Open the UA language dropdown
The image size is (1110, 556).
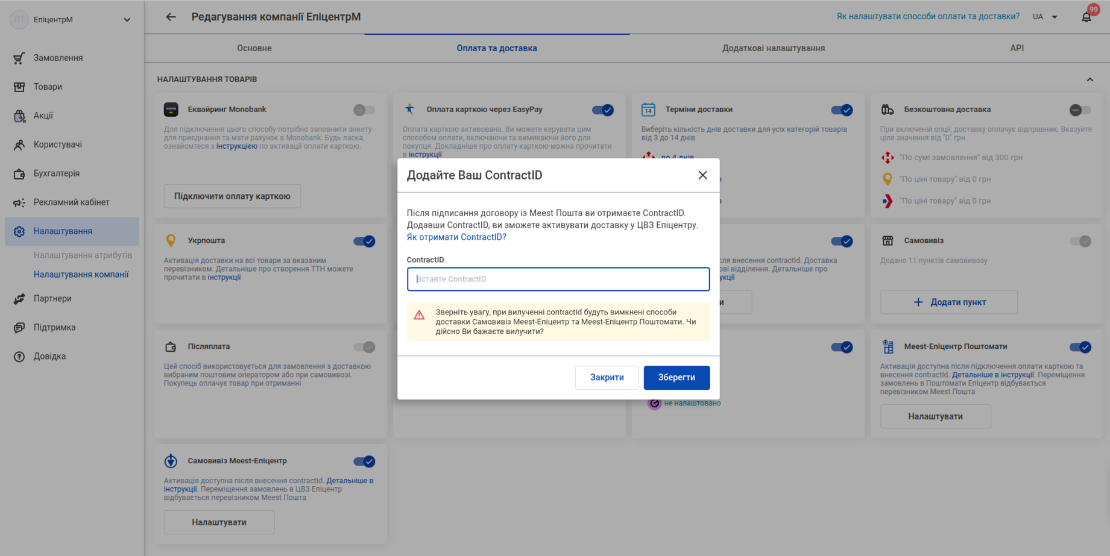(x=1045, y=17)
